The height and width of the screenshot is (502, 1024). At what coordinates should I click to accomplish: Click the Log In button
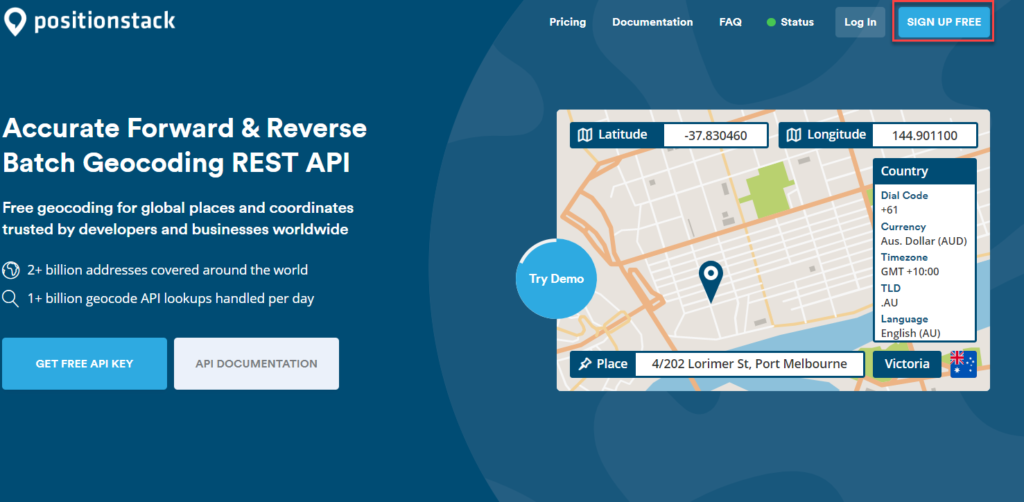[860, 22]
